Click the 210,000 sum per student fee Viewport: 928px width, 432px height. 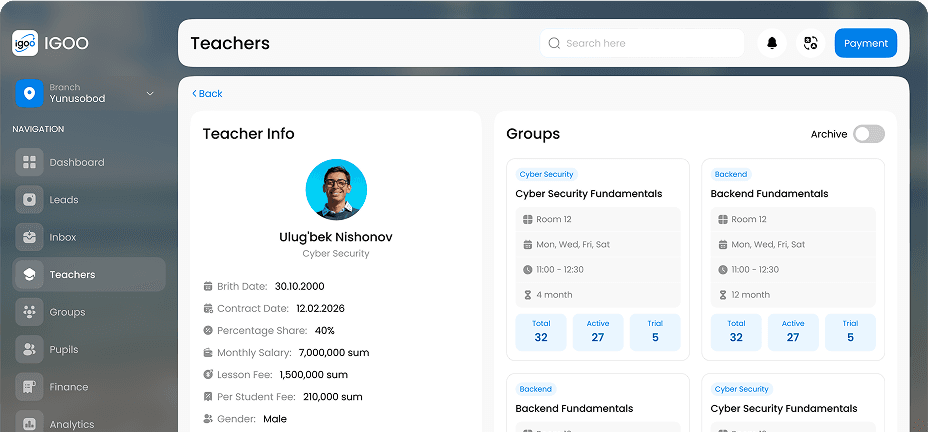pos(333,396)
